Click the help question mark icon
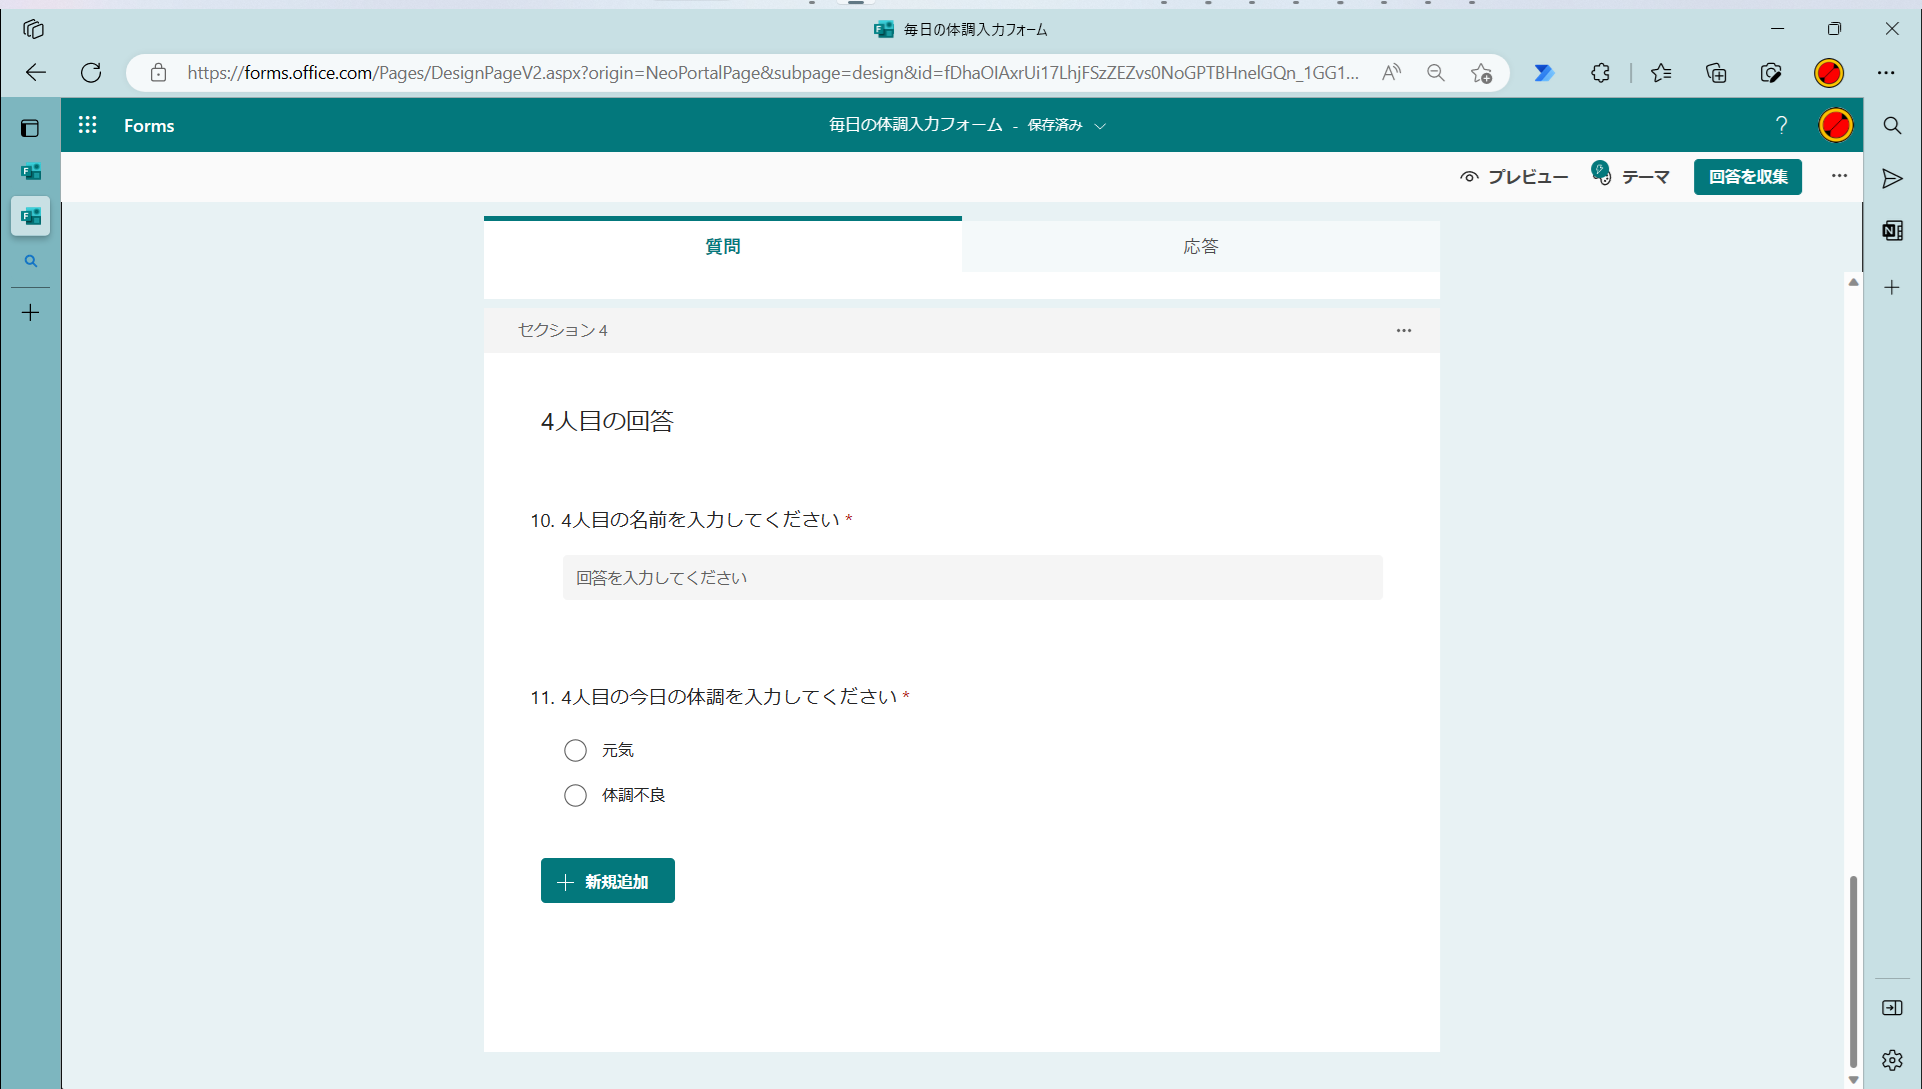Screen dimensions: 1922x1089 point(1781,125)
